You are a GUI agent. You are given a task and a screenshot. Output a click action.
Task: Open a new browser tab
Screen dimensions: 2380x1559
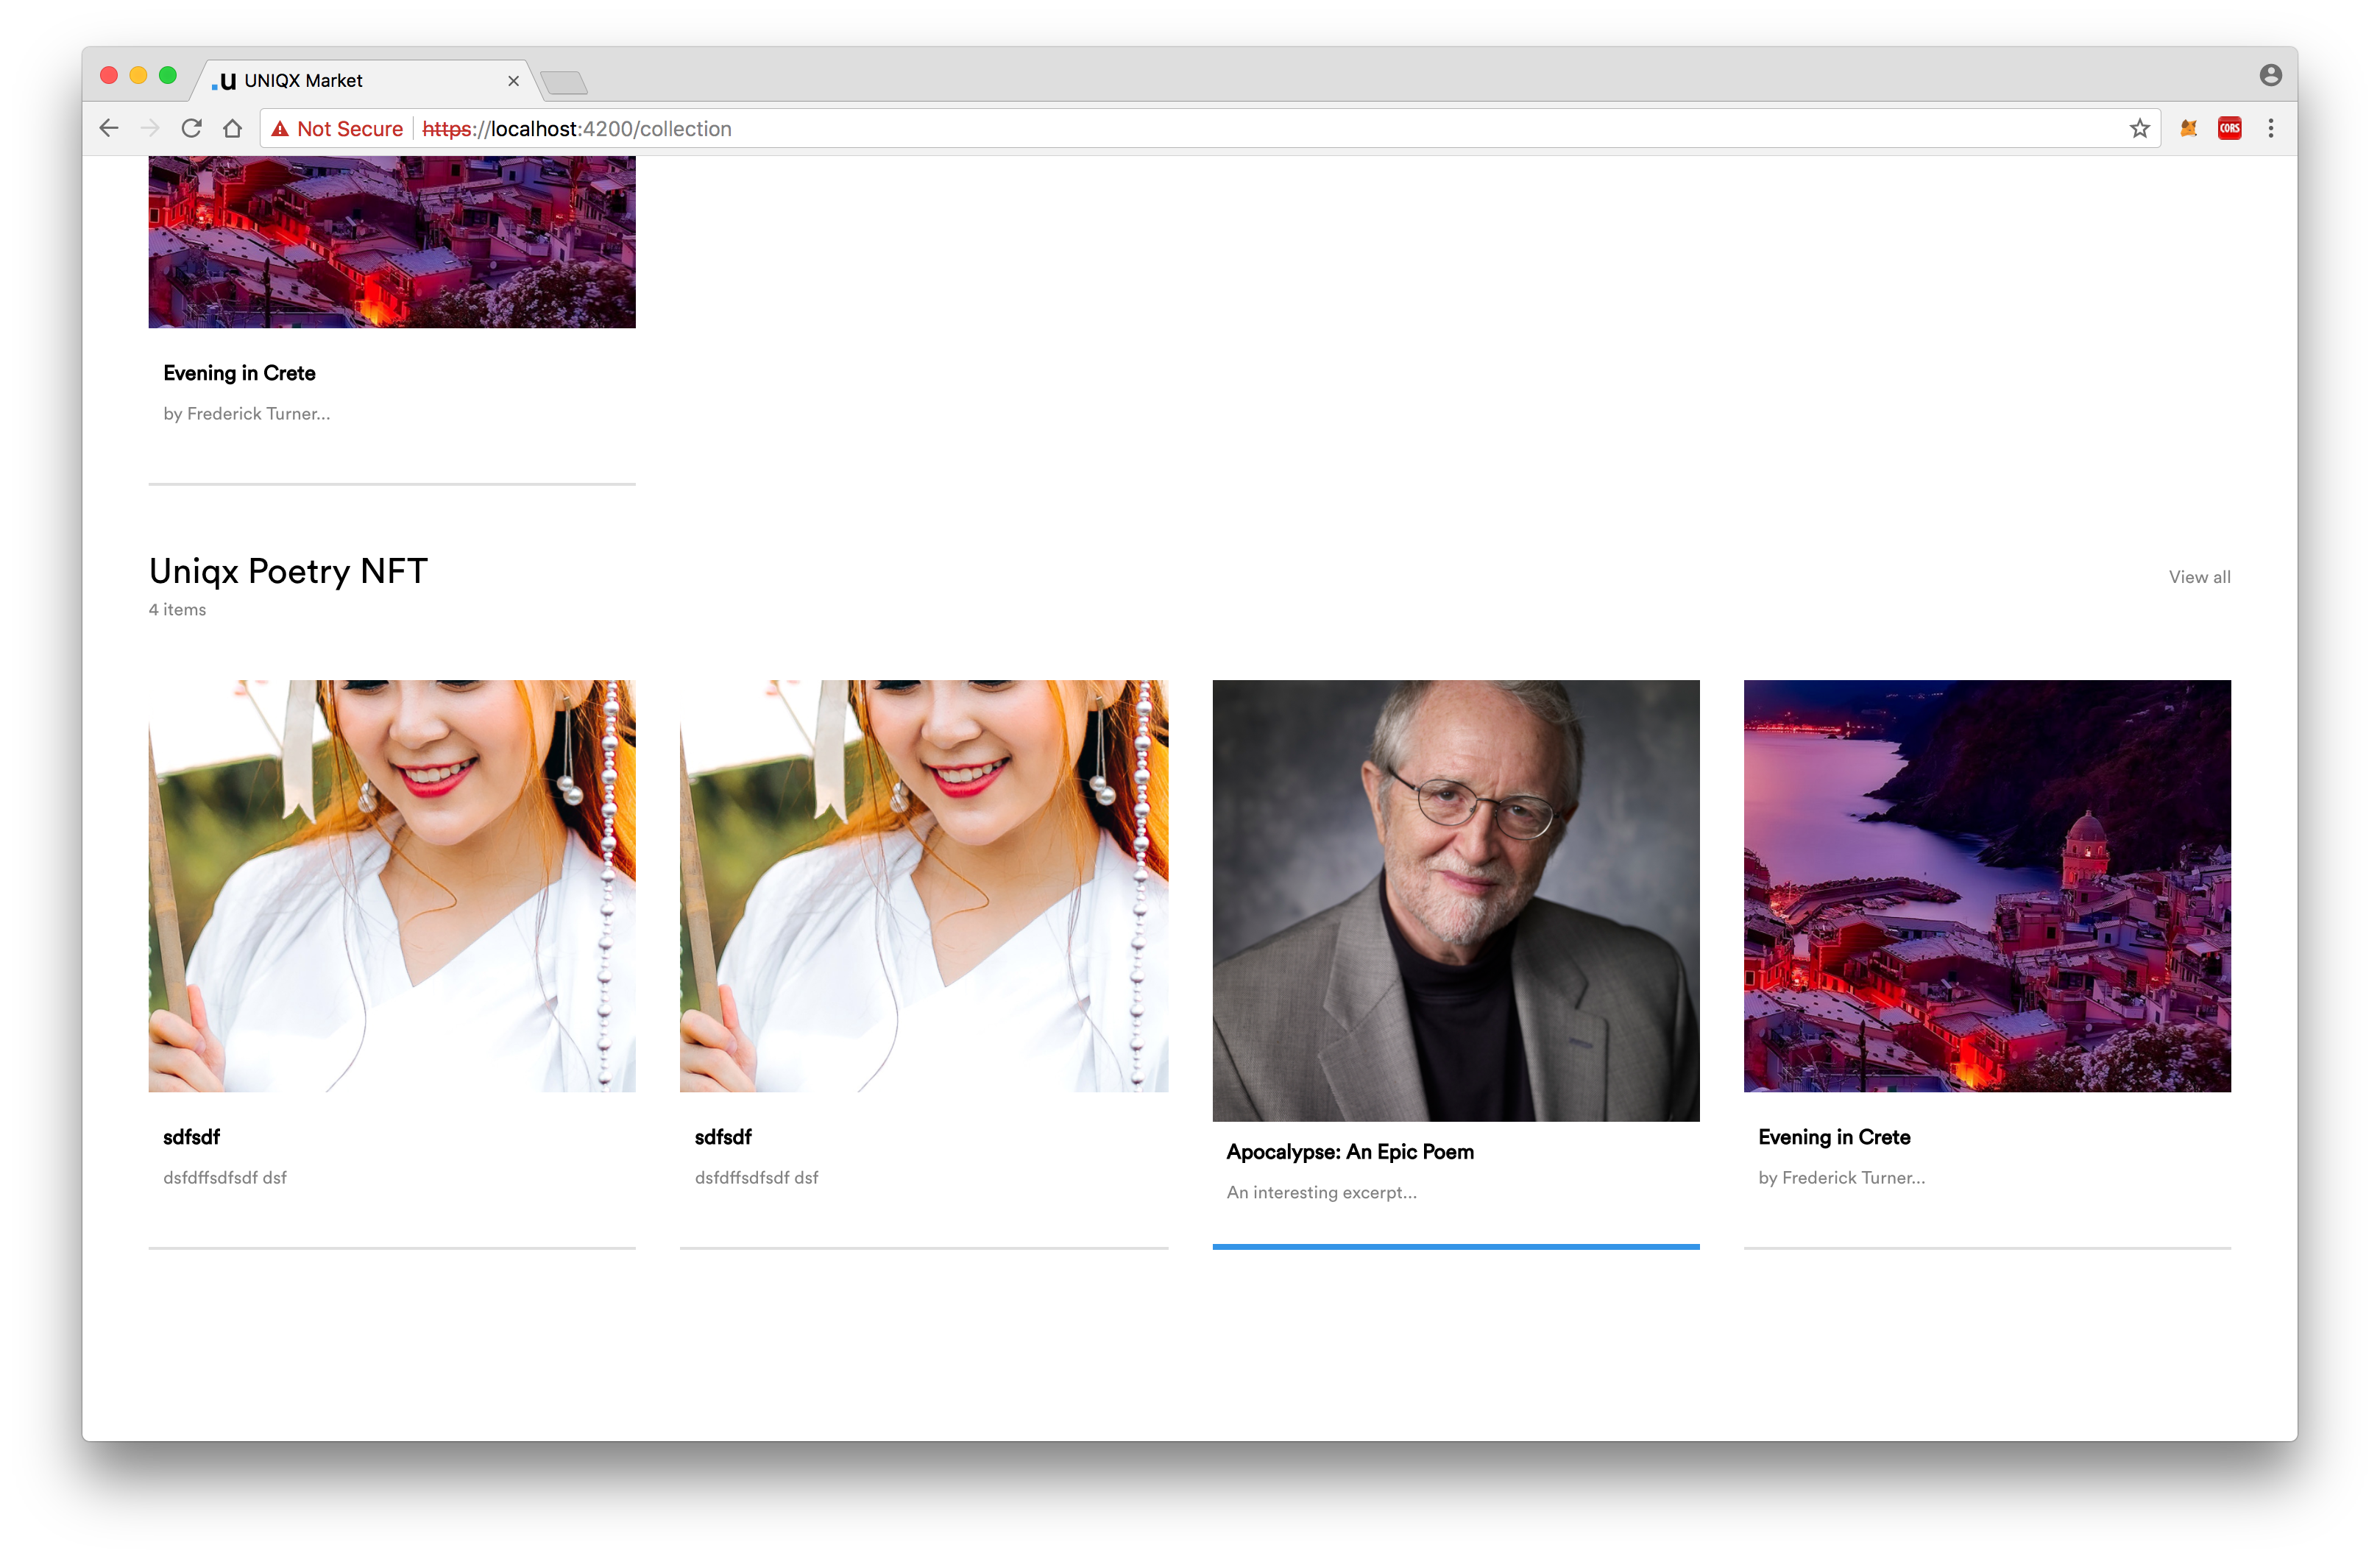pos(564,82)
